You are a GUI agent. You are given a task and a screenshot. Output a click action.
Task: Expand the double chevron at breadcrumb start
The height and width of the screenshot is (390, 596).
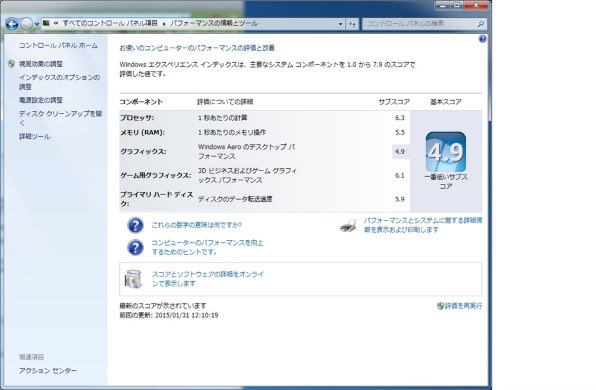pyautogui.click(x=56, y=23)
